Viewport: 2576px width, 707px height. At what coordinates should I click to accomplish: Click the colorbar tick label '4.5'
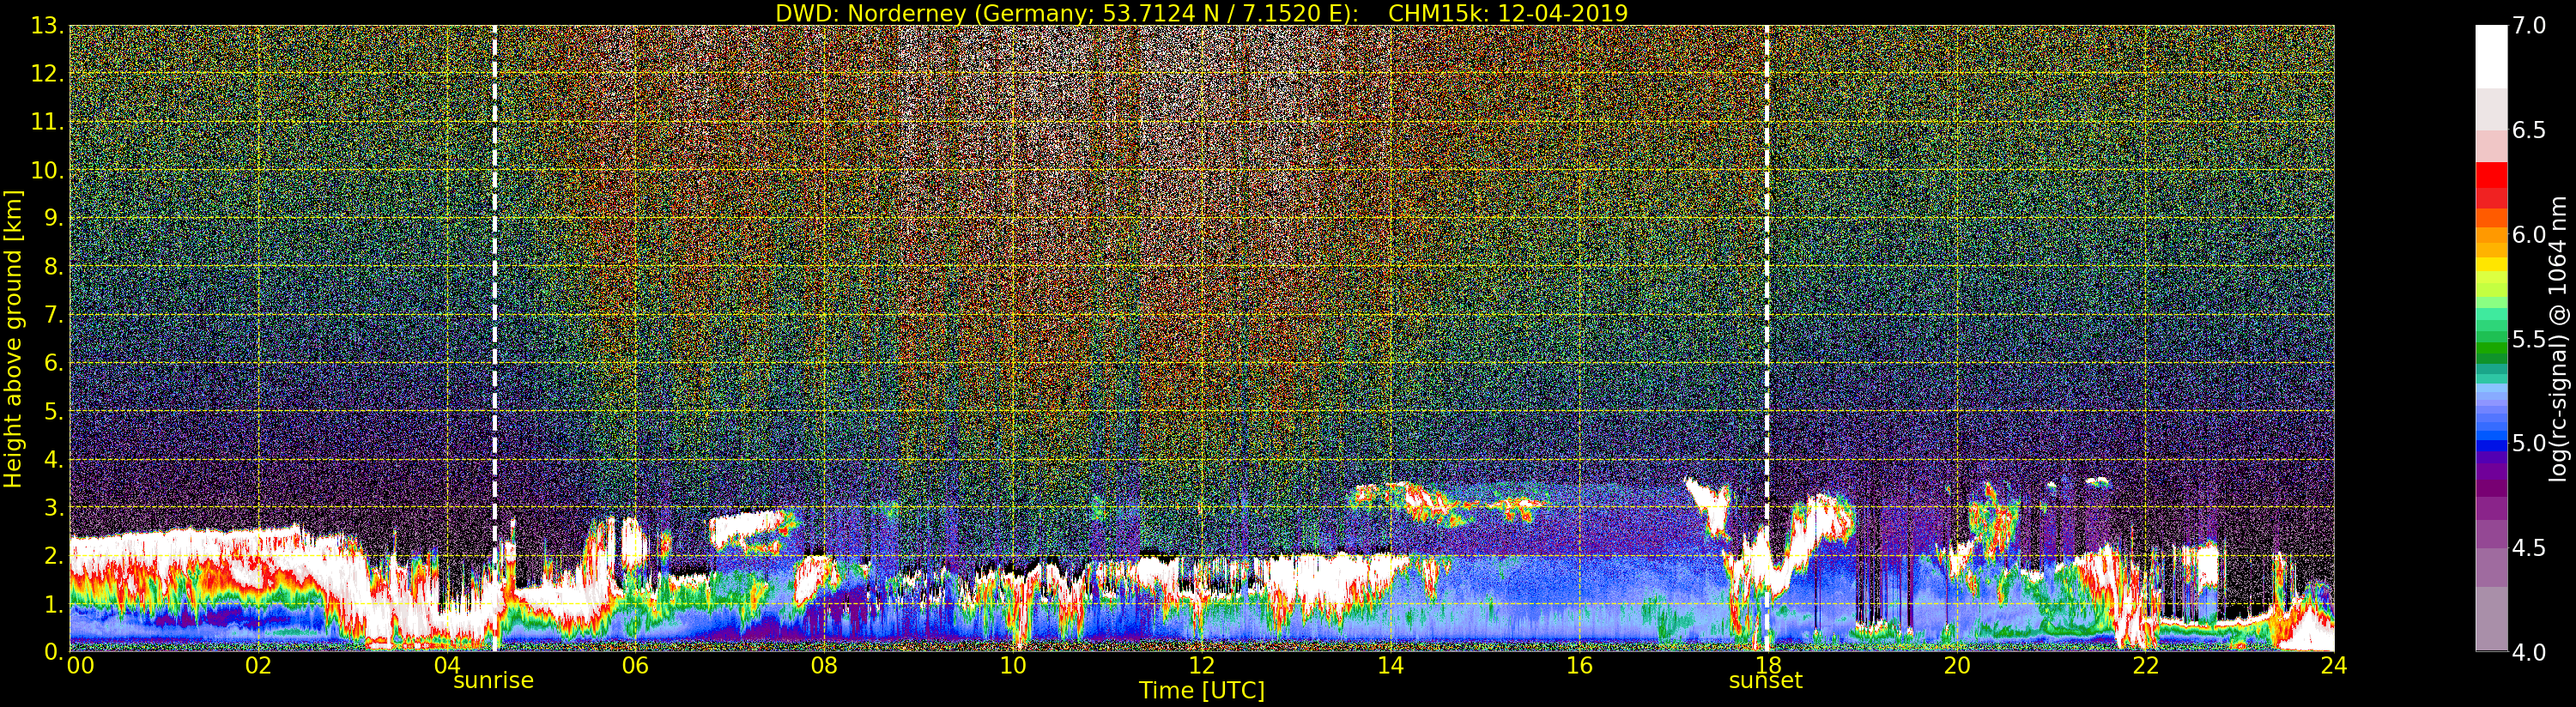tap(2529, 548)
